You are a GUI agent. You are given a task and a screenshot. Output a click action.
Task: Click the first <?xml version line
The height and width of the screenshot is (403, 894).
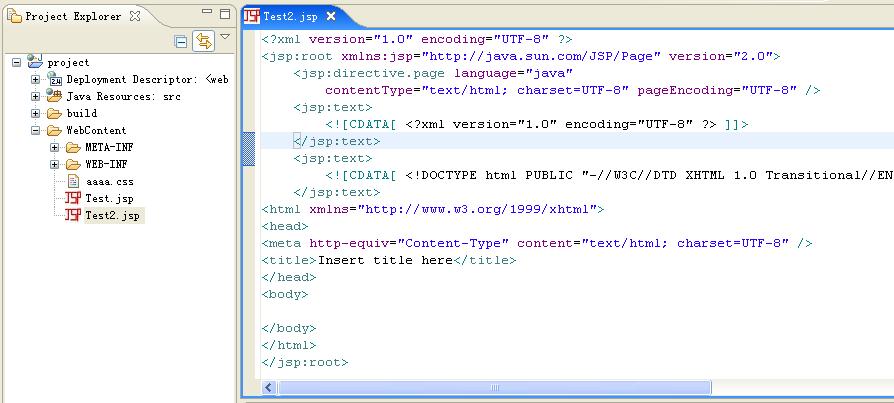point(417,39)
